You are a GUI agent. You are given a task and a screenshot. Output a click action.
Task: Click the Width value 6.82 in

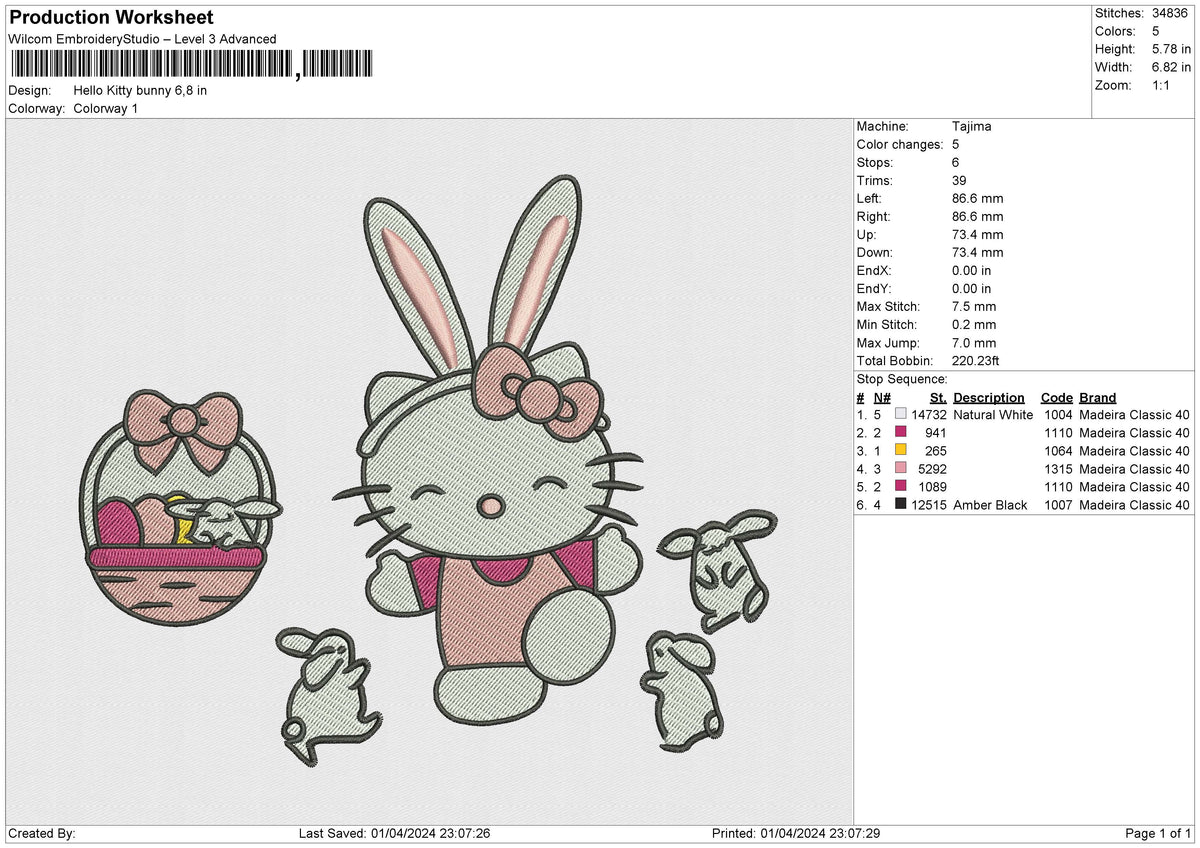pyautogui.click(x=1171, y=67)
